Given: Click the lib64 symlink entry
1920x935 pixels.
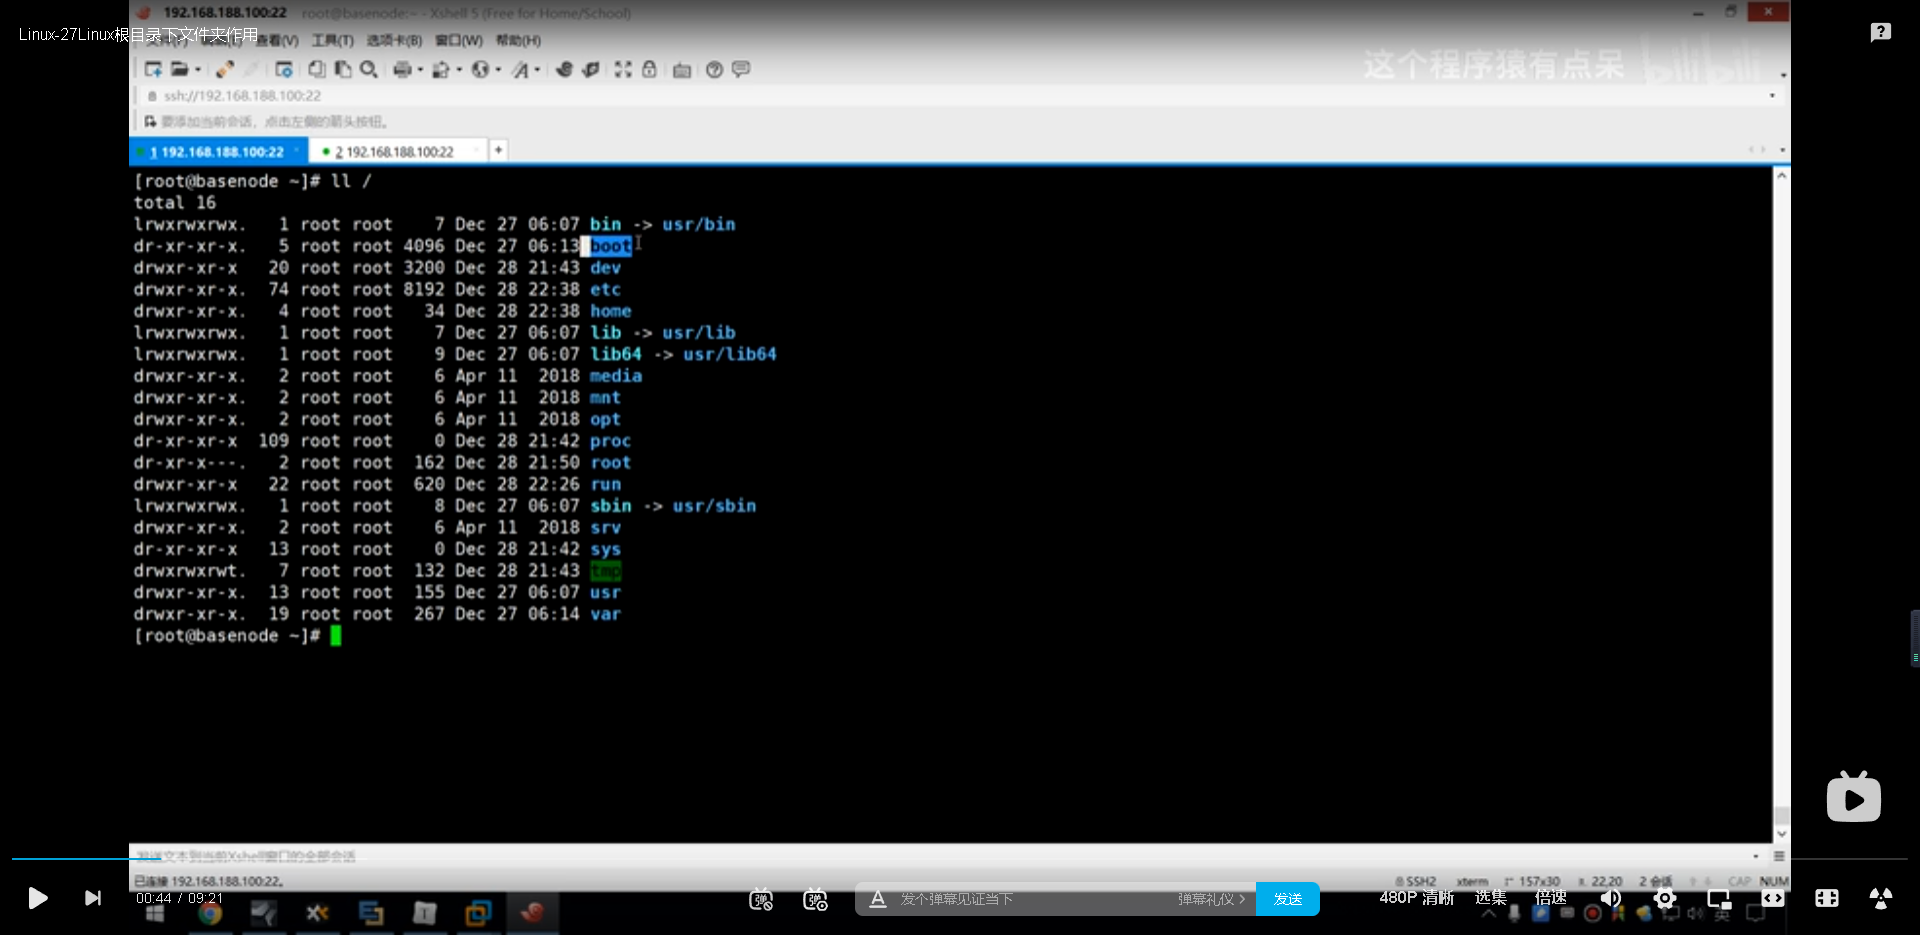Looking at the screenshot, I should click(x=615, y=354).
